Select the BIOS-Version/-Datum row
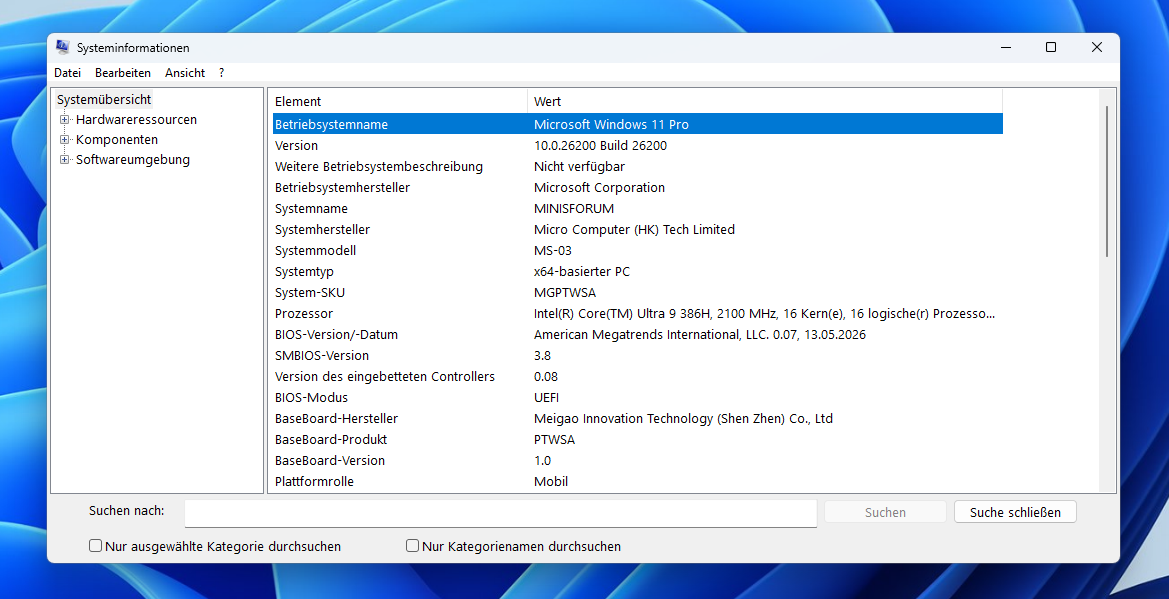 click(637, 334)
